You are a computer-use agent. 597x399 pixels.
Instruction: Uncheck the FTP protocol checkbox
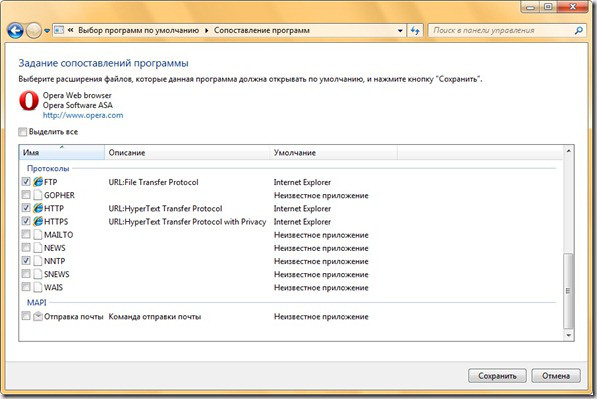coord(26,182)
